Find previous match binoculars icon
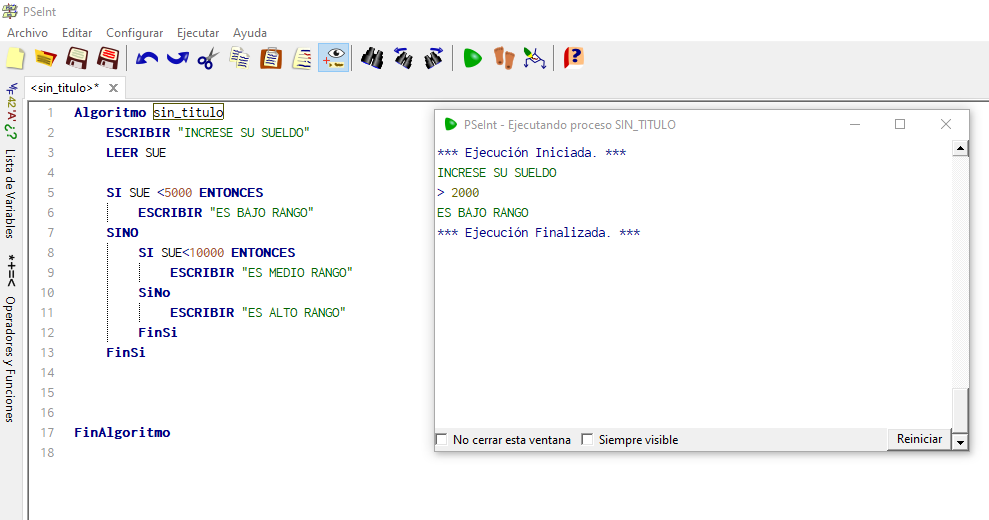Image resolution: width=989 pixels, height=520 pixels. [x=403, y=59]
